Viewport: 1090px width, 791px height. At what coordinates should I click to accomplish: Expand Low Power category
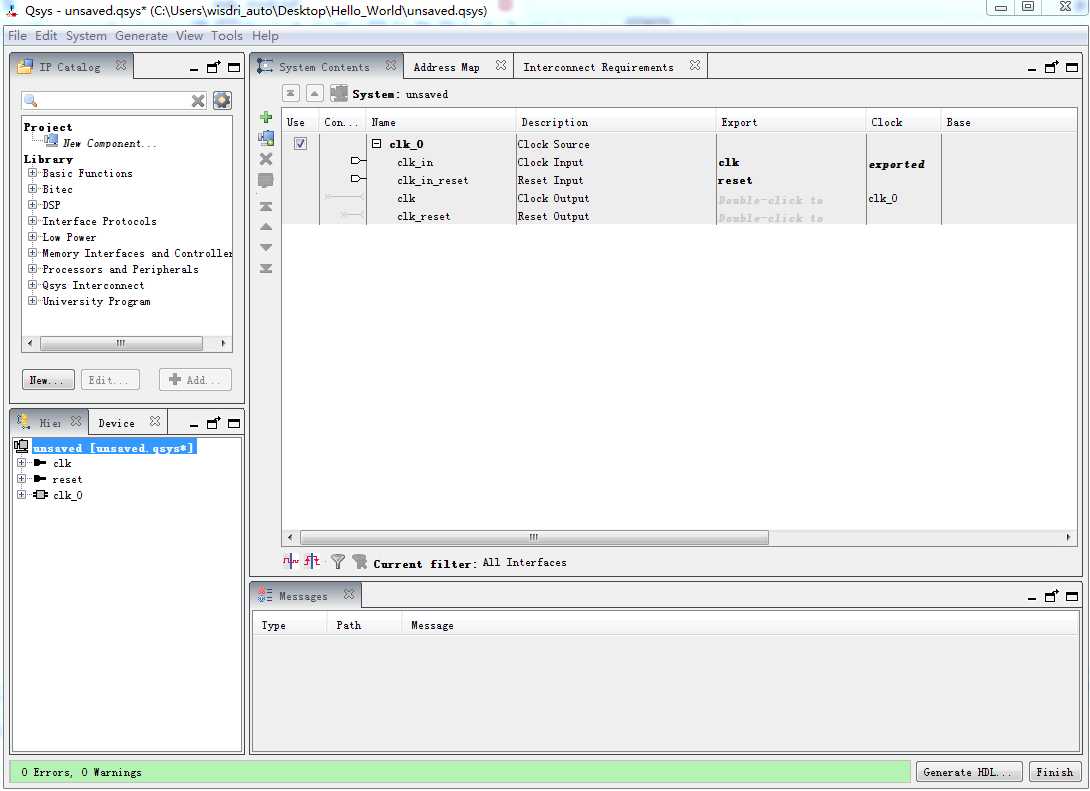32,236
